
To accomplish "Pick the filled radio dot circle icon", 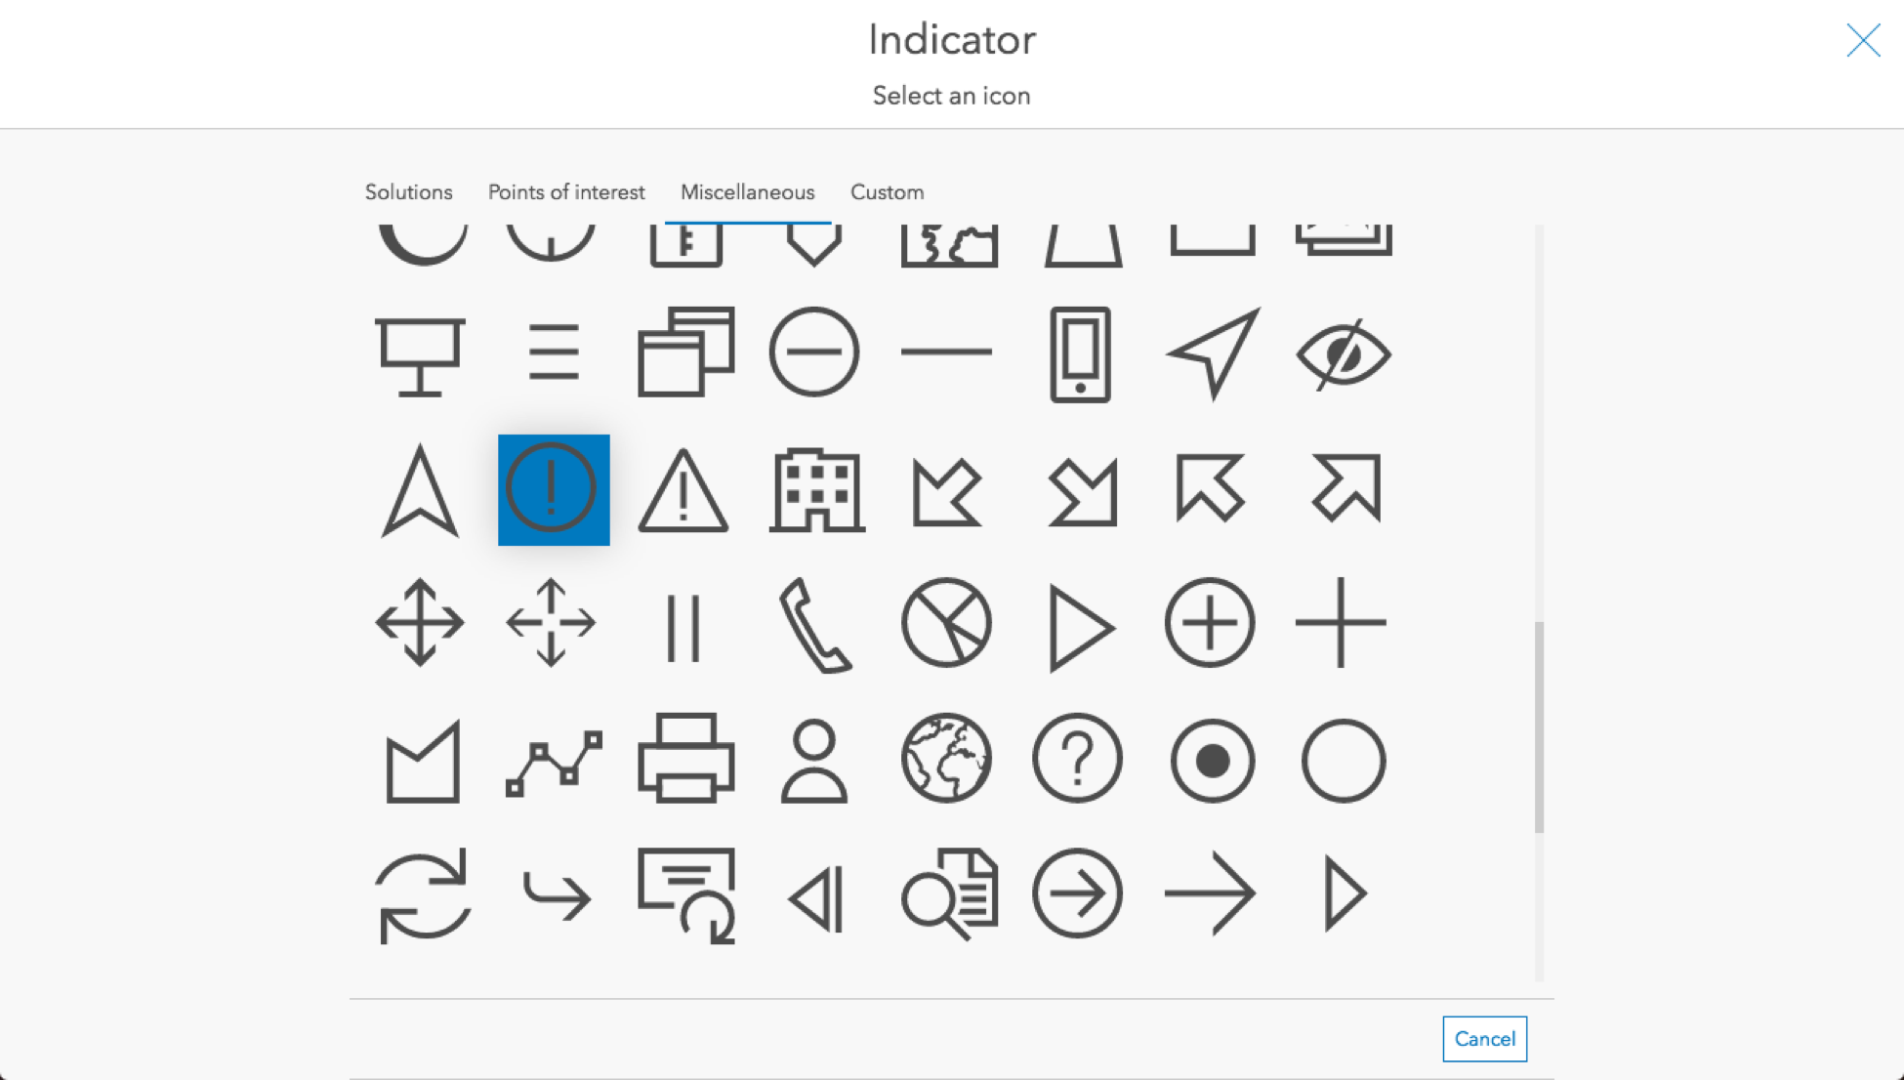I will click(x=1212, y=761).
